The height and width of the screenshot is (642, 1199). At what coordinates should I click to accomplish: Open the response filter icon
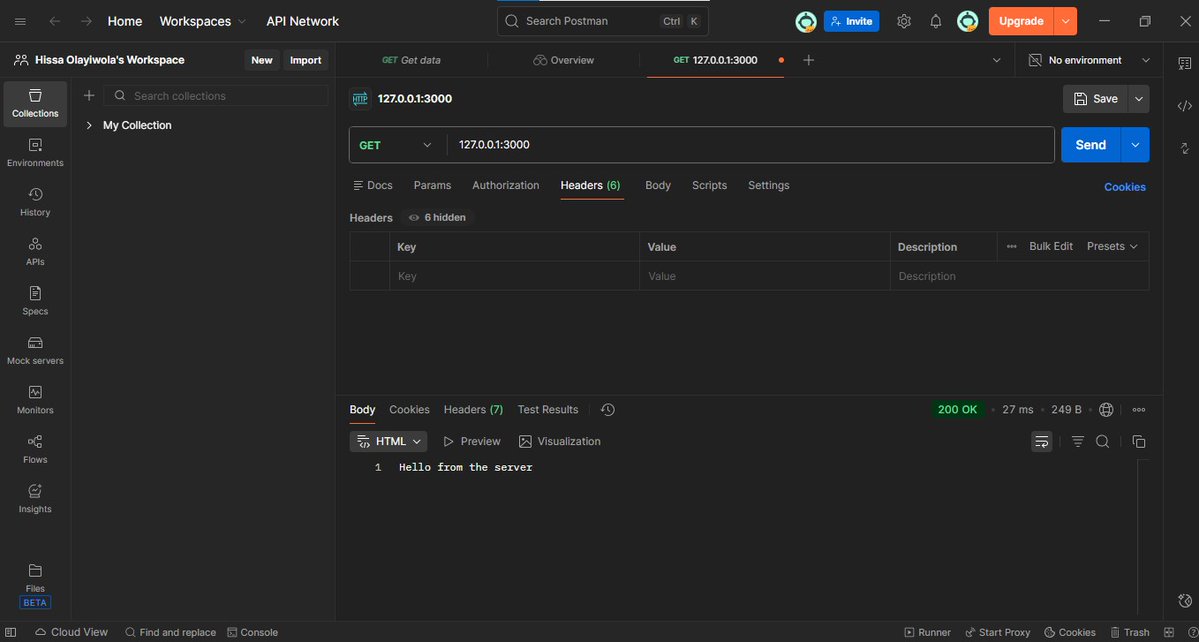point(1077,442)
